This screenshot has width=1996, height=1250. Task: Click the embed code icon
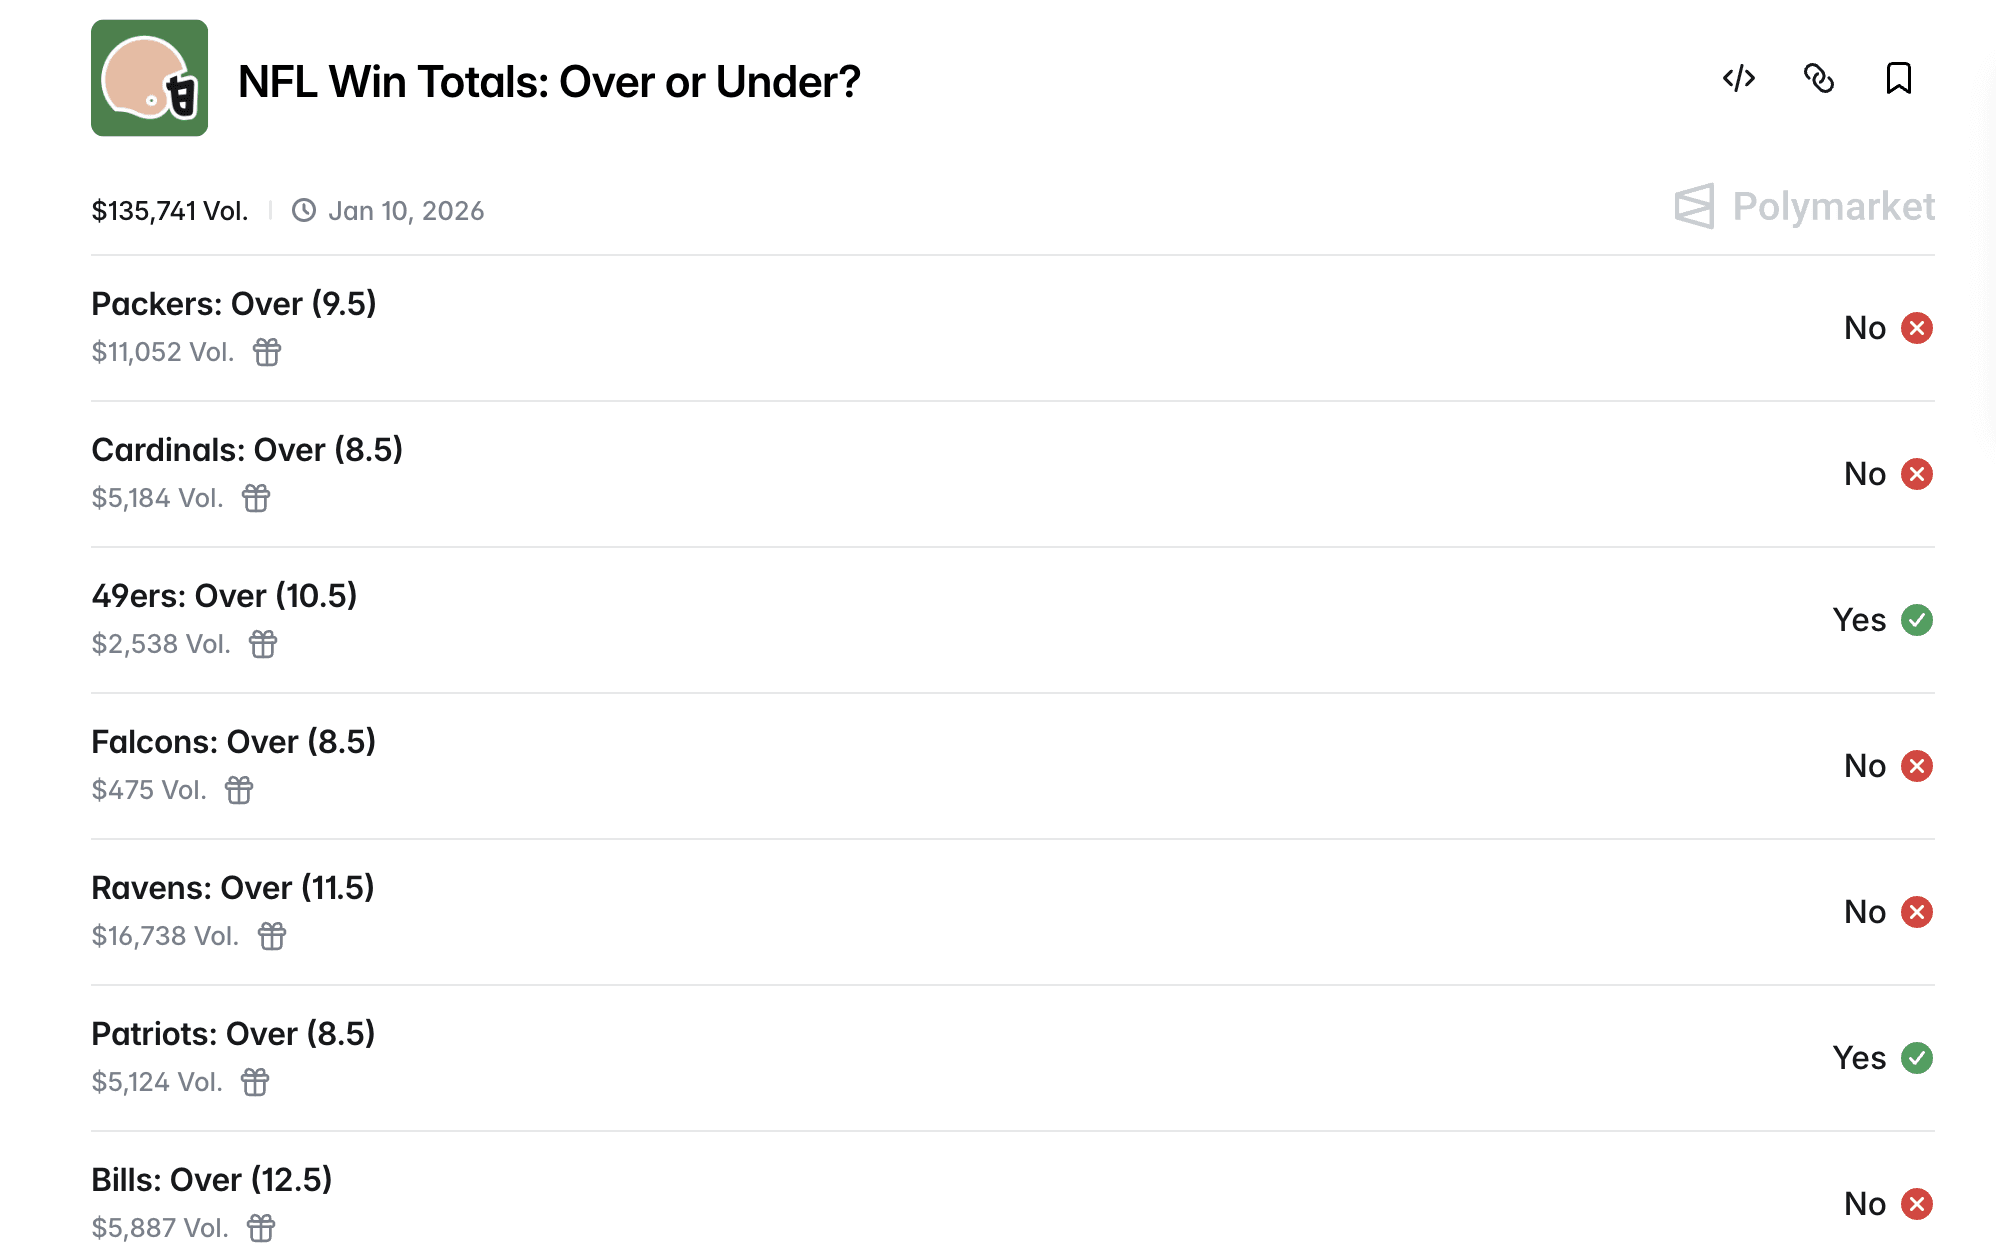pos(1739,78)
